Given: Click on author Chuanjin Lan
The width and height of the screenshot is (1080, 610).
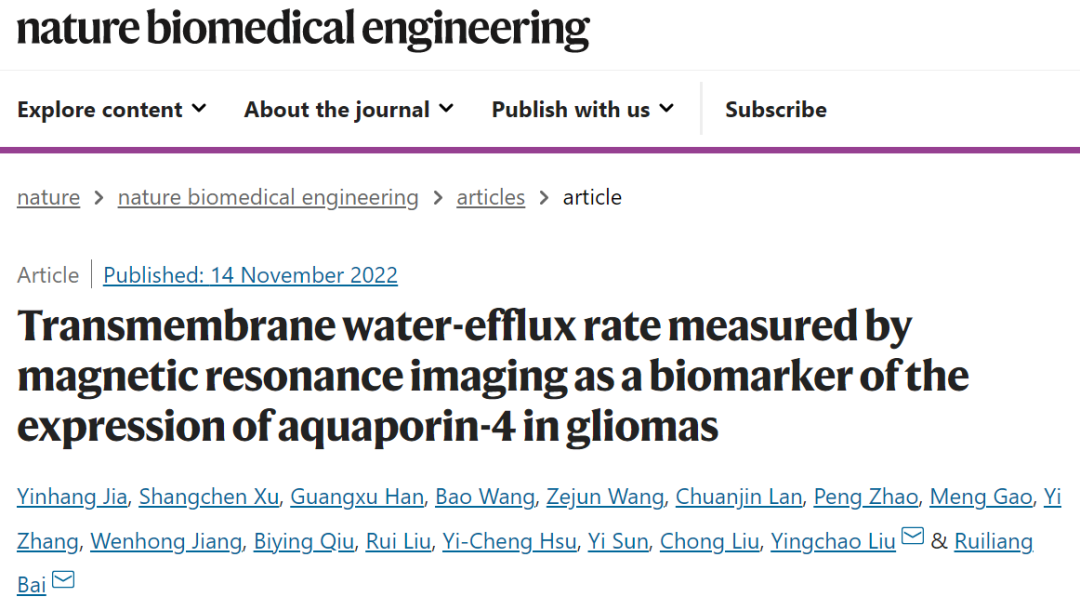Looking at the screenshot, I should pyautogui.click(x=737, y=497).
